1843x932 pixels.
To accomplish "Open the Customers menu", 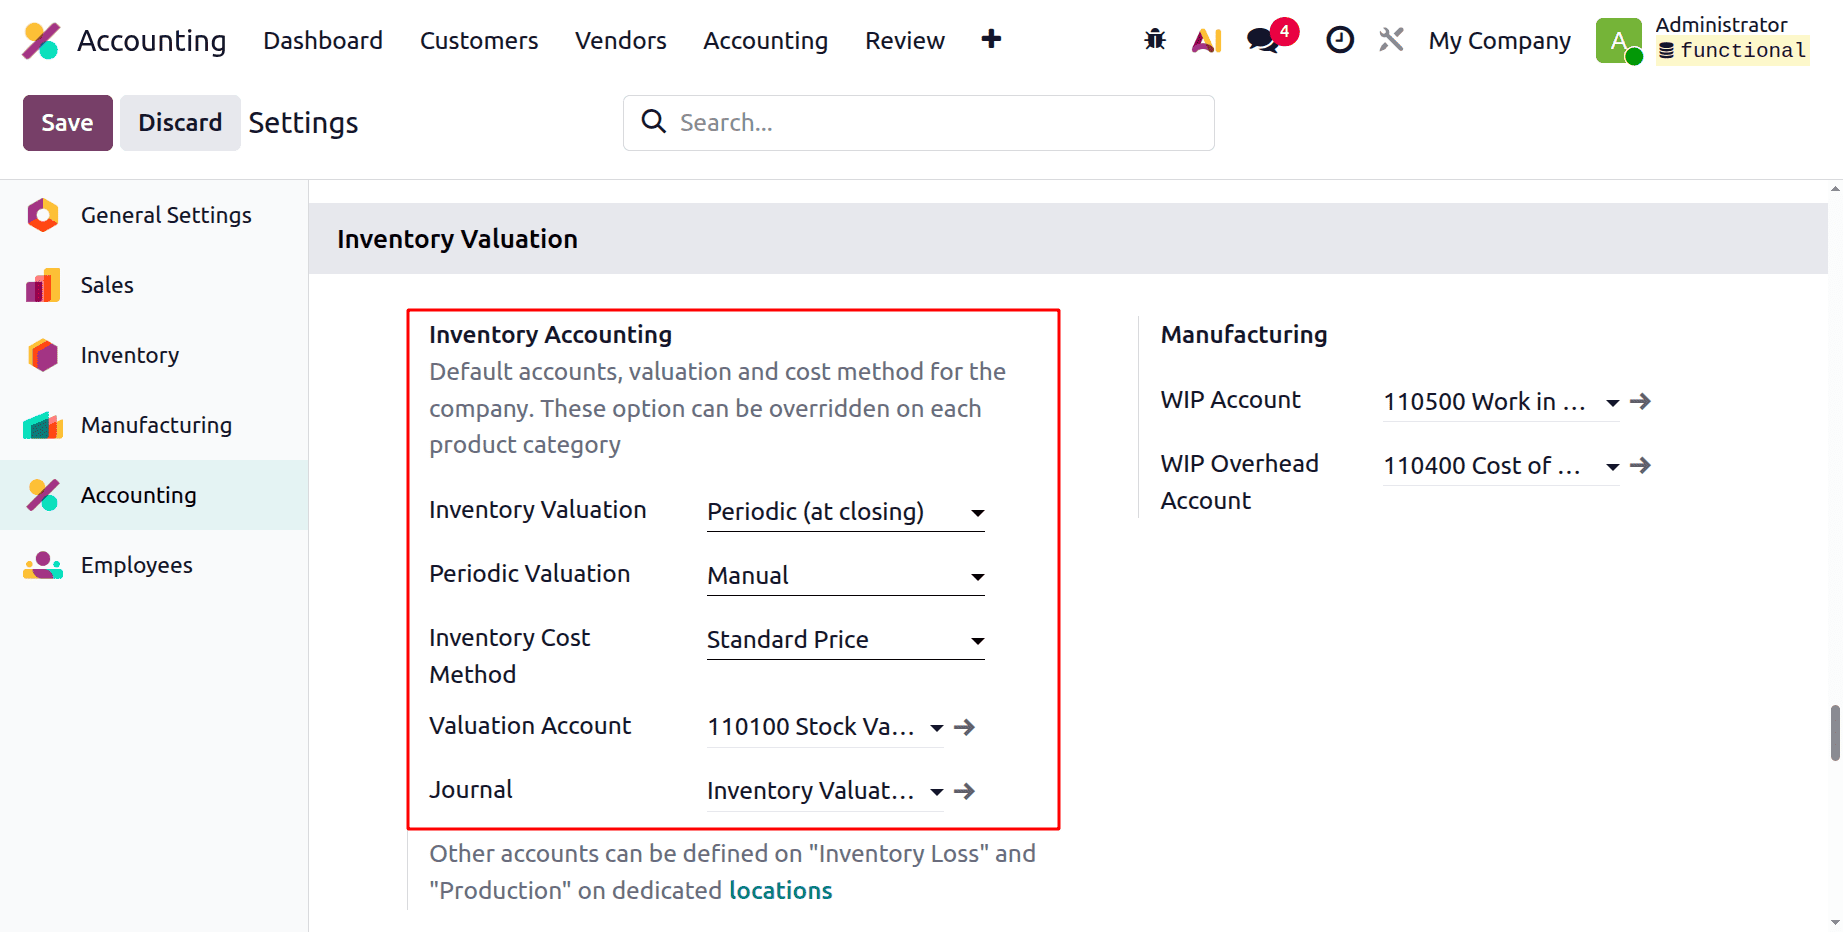I will (479, 40).
